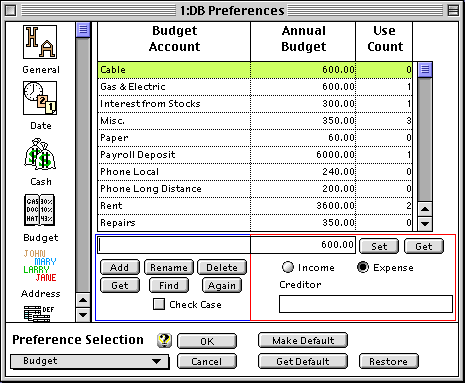
Task: Enable the Check Case checkbox
Action: [x=159, y=304]
